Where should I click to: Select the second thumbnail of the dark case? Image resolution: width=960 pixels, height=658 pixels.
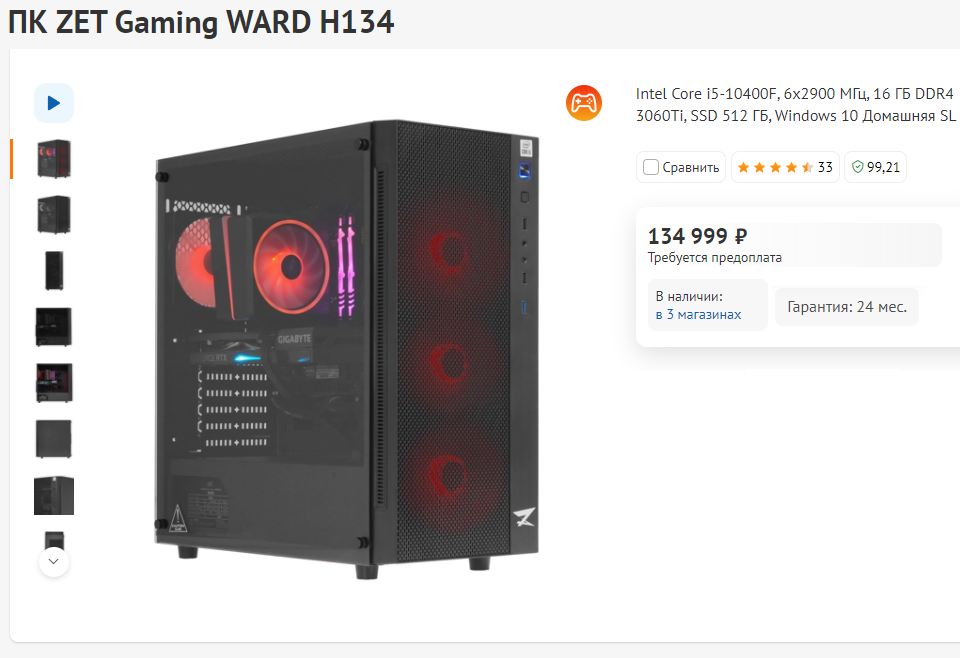pos(54,214)
